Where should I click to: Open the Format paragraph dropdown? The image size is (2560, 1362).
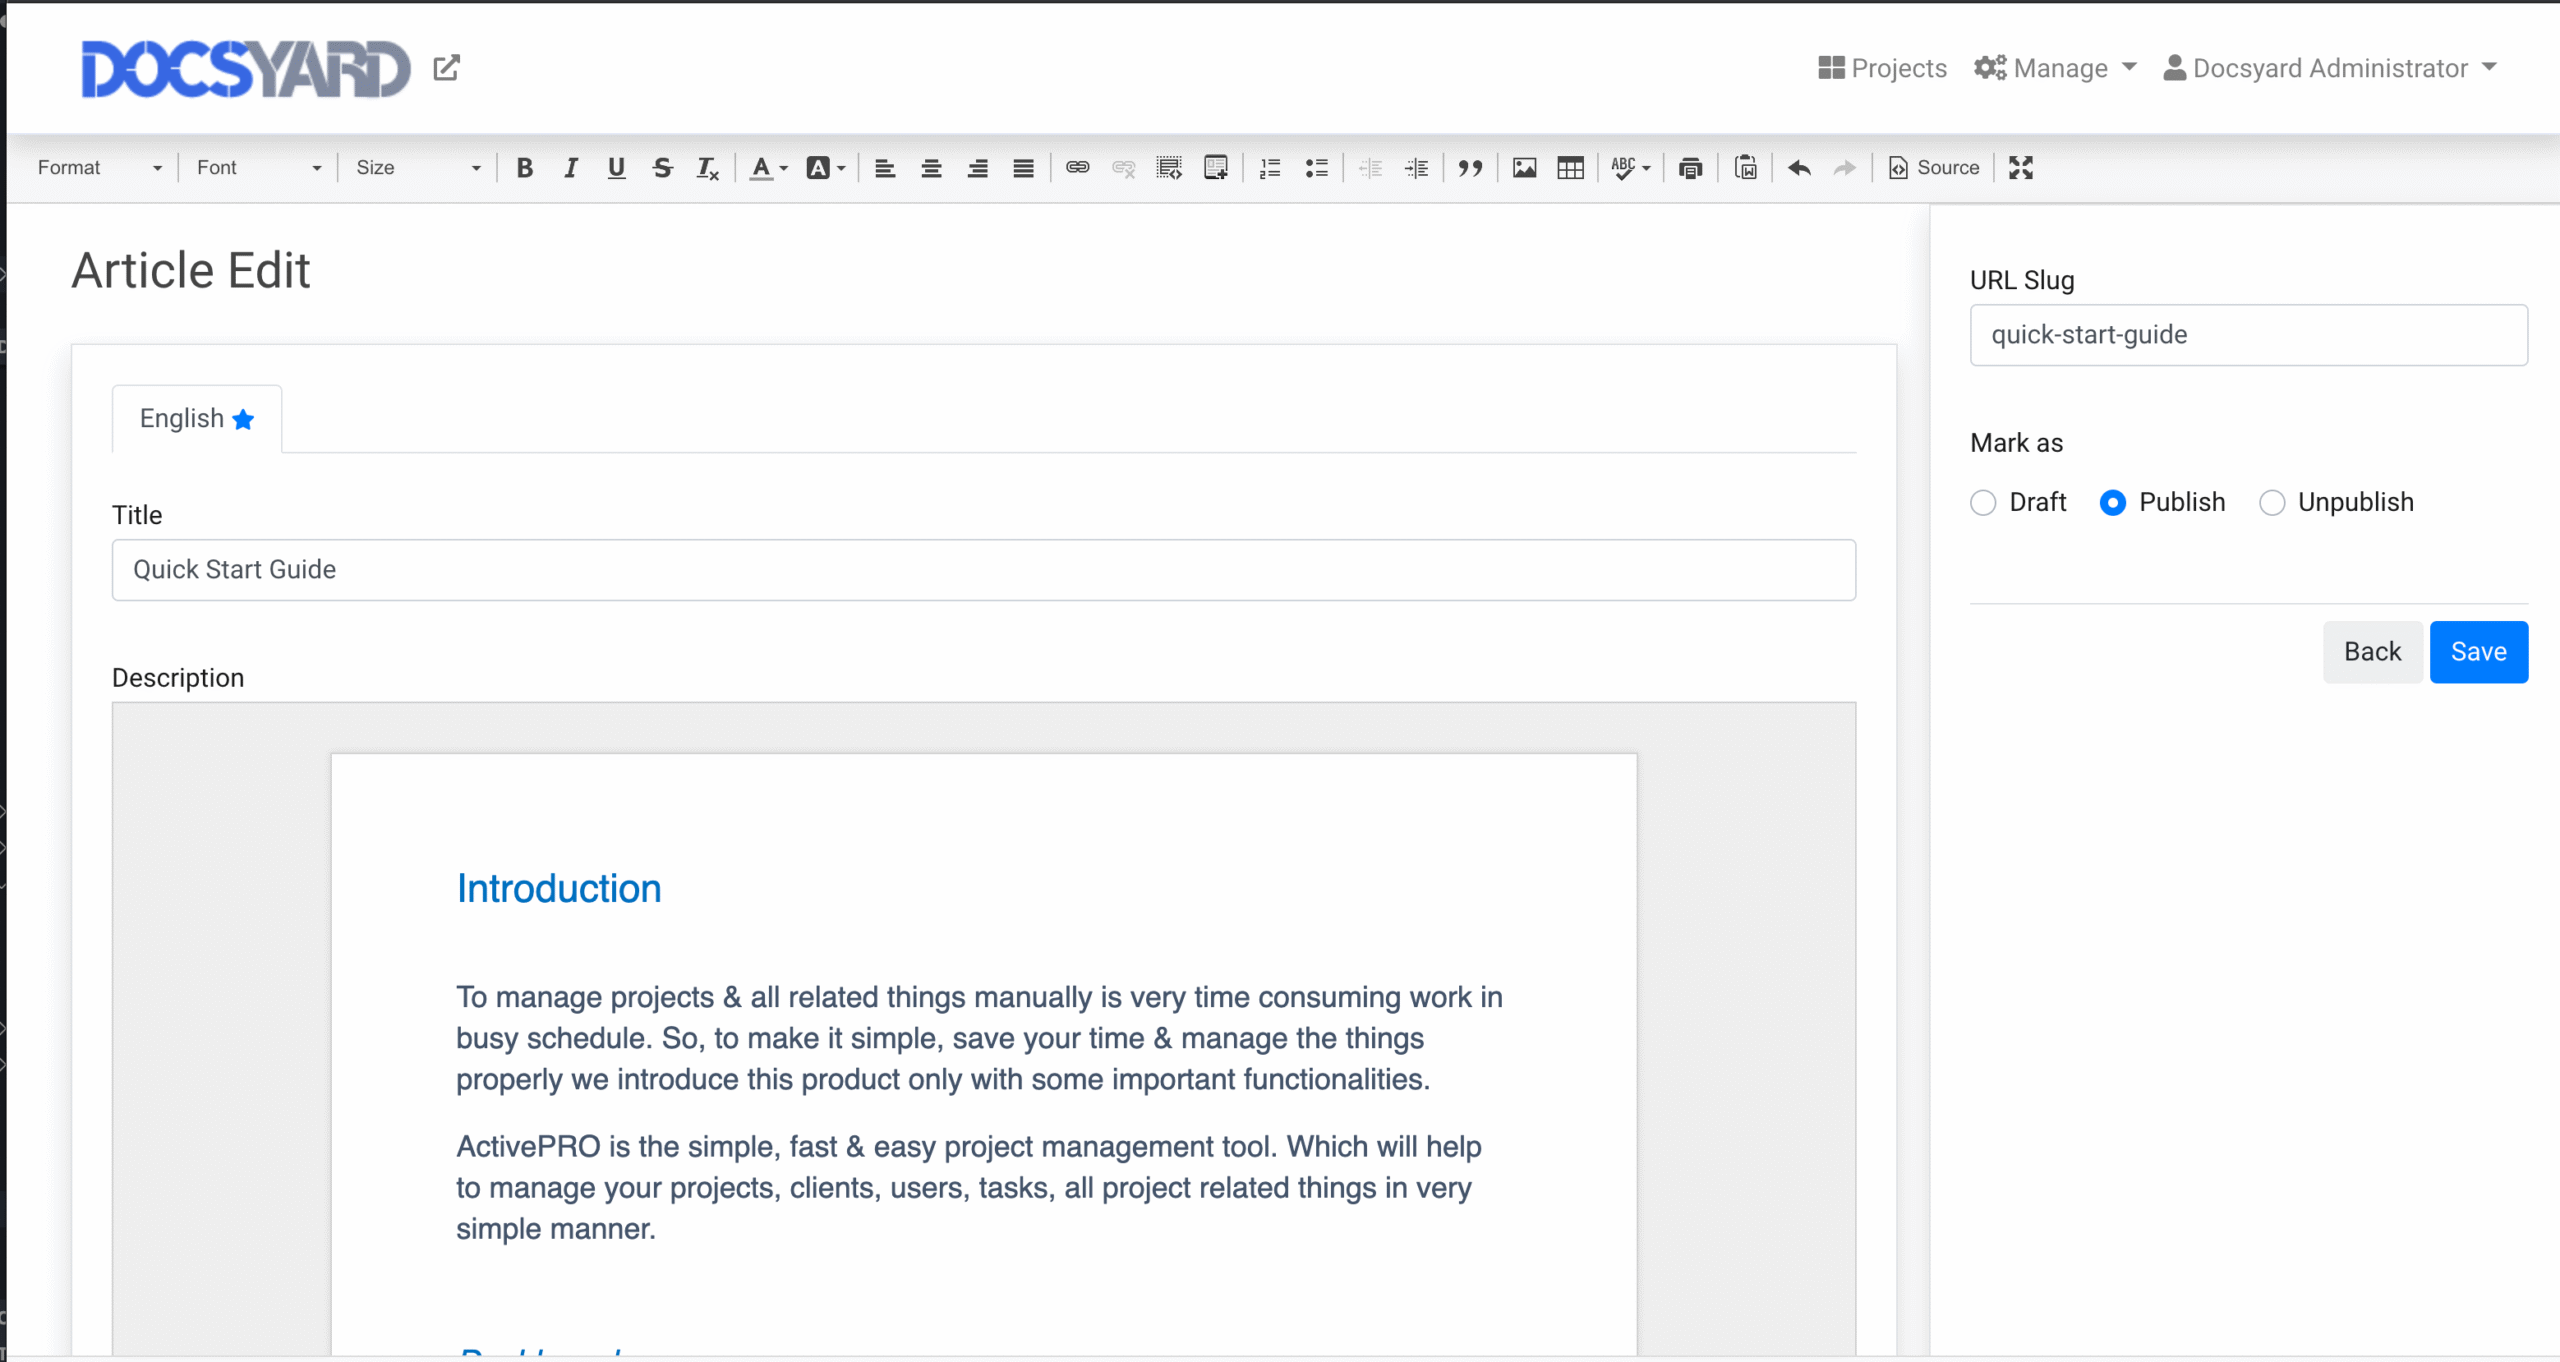coord(97,167)
